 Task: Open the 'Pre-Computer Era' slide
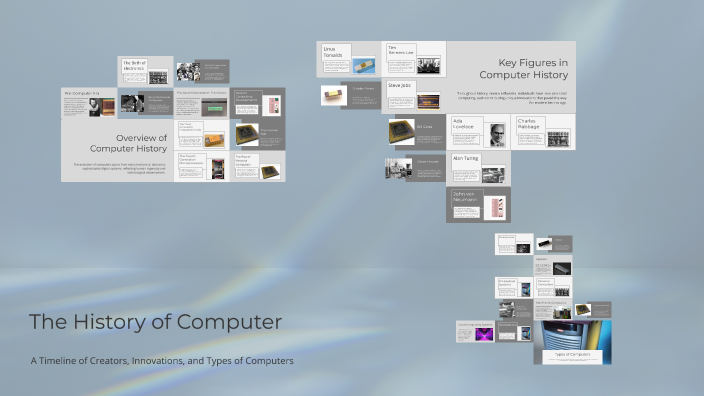tap(89, 103)
